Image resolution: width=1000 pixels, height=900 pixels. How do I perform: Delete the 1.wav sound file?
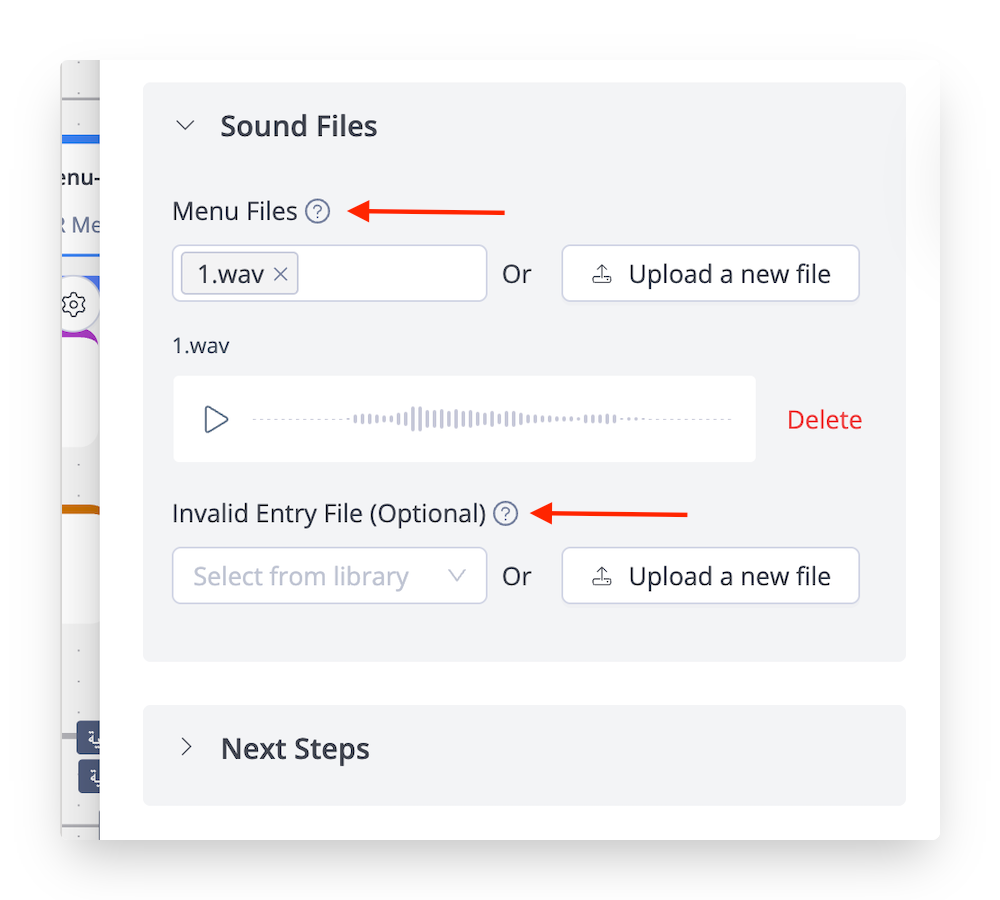click(824, 420)
